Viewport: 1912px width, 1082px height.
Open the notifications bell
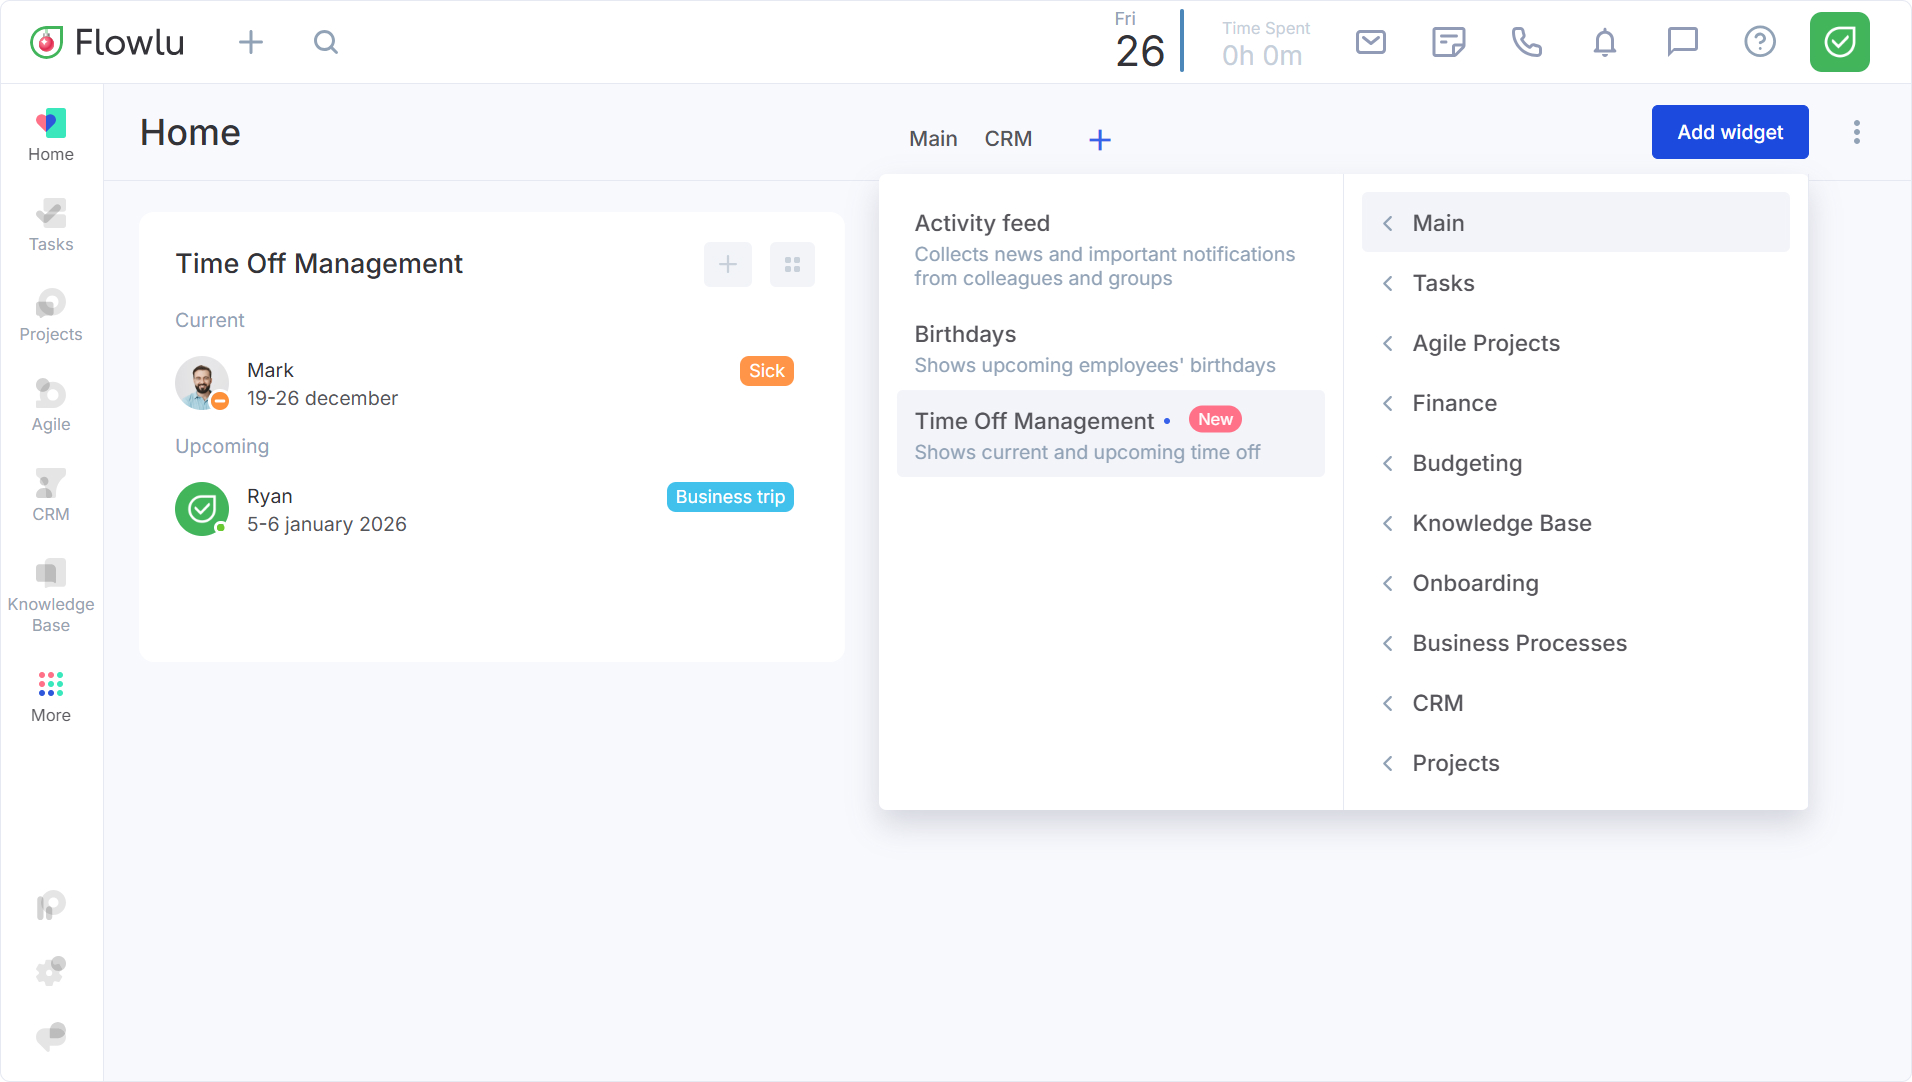tap(1604, 42)
